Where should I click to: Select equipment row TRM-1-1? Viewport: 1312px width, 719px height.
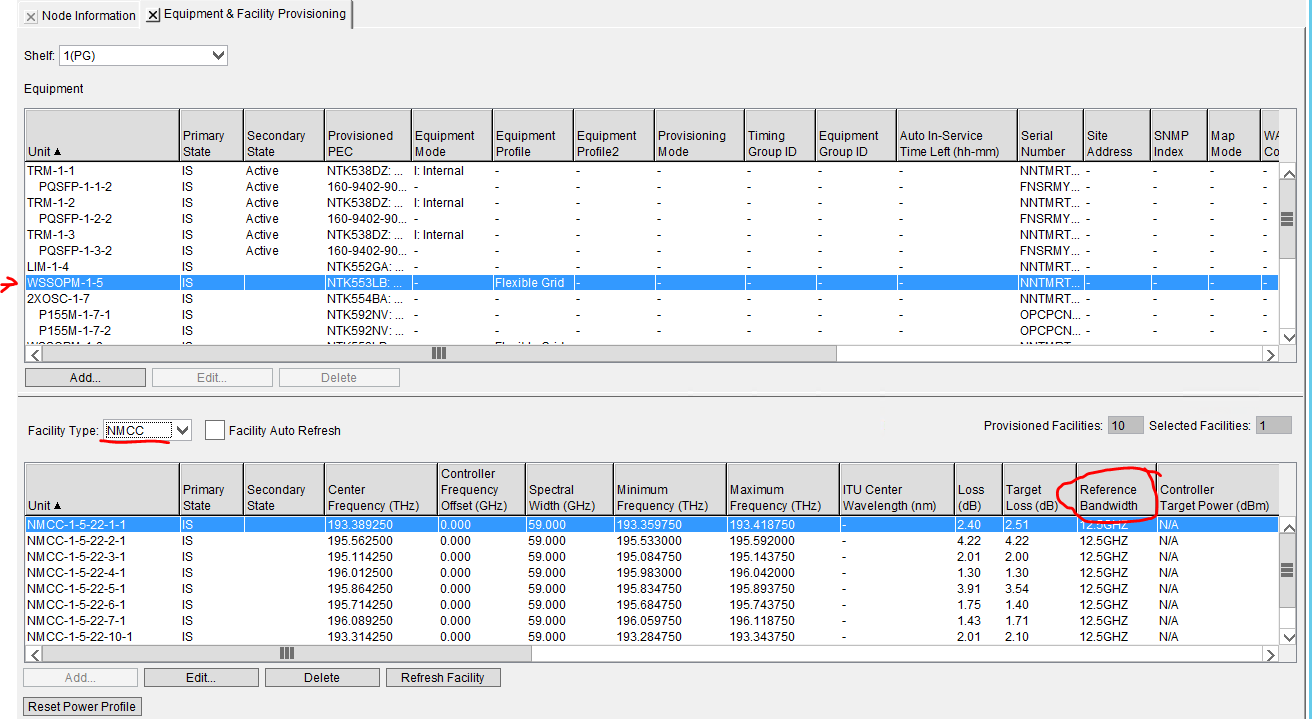point(652,171)
